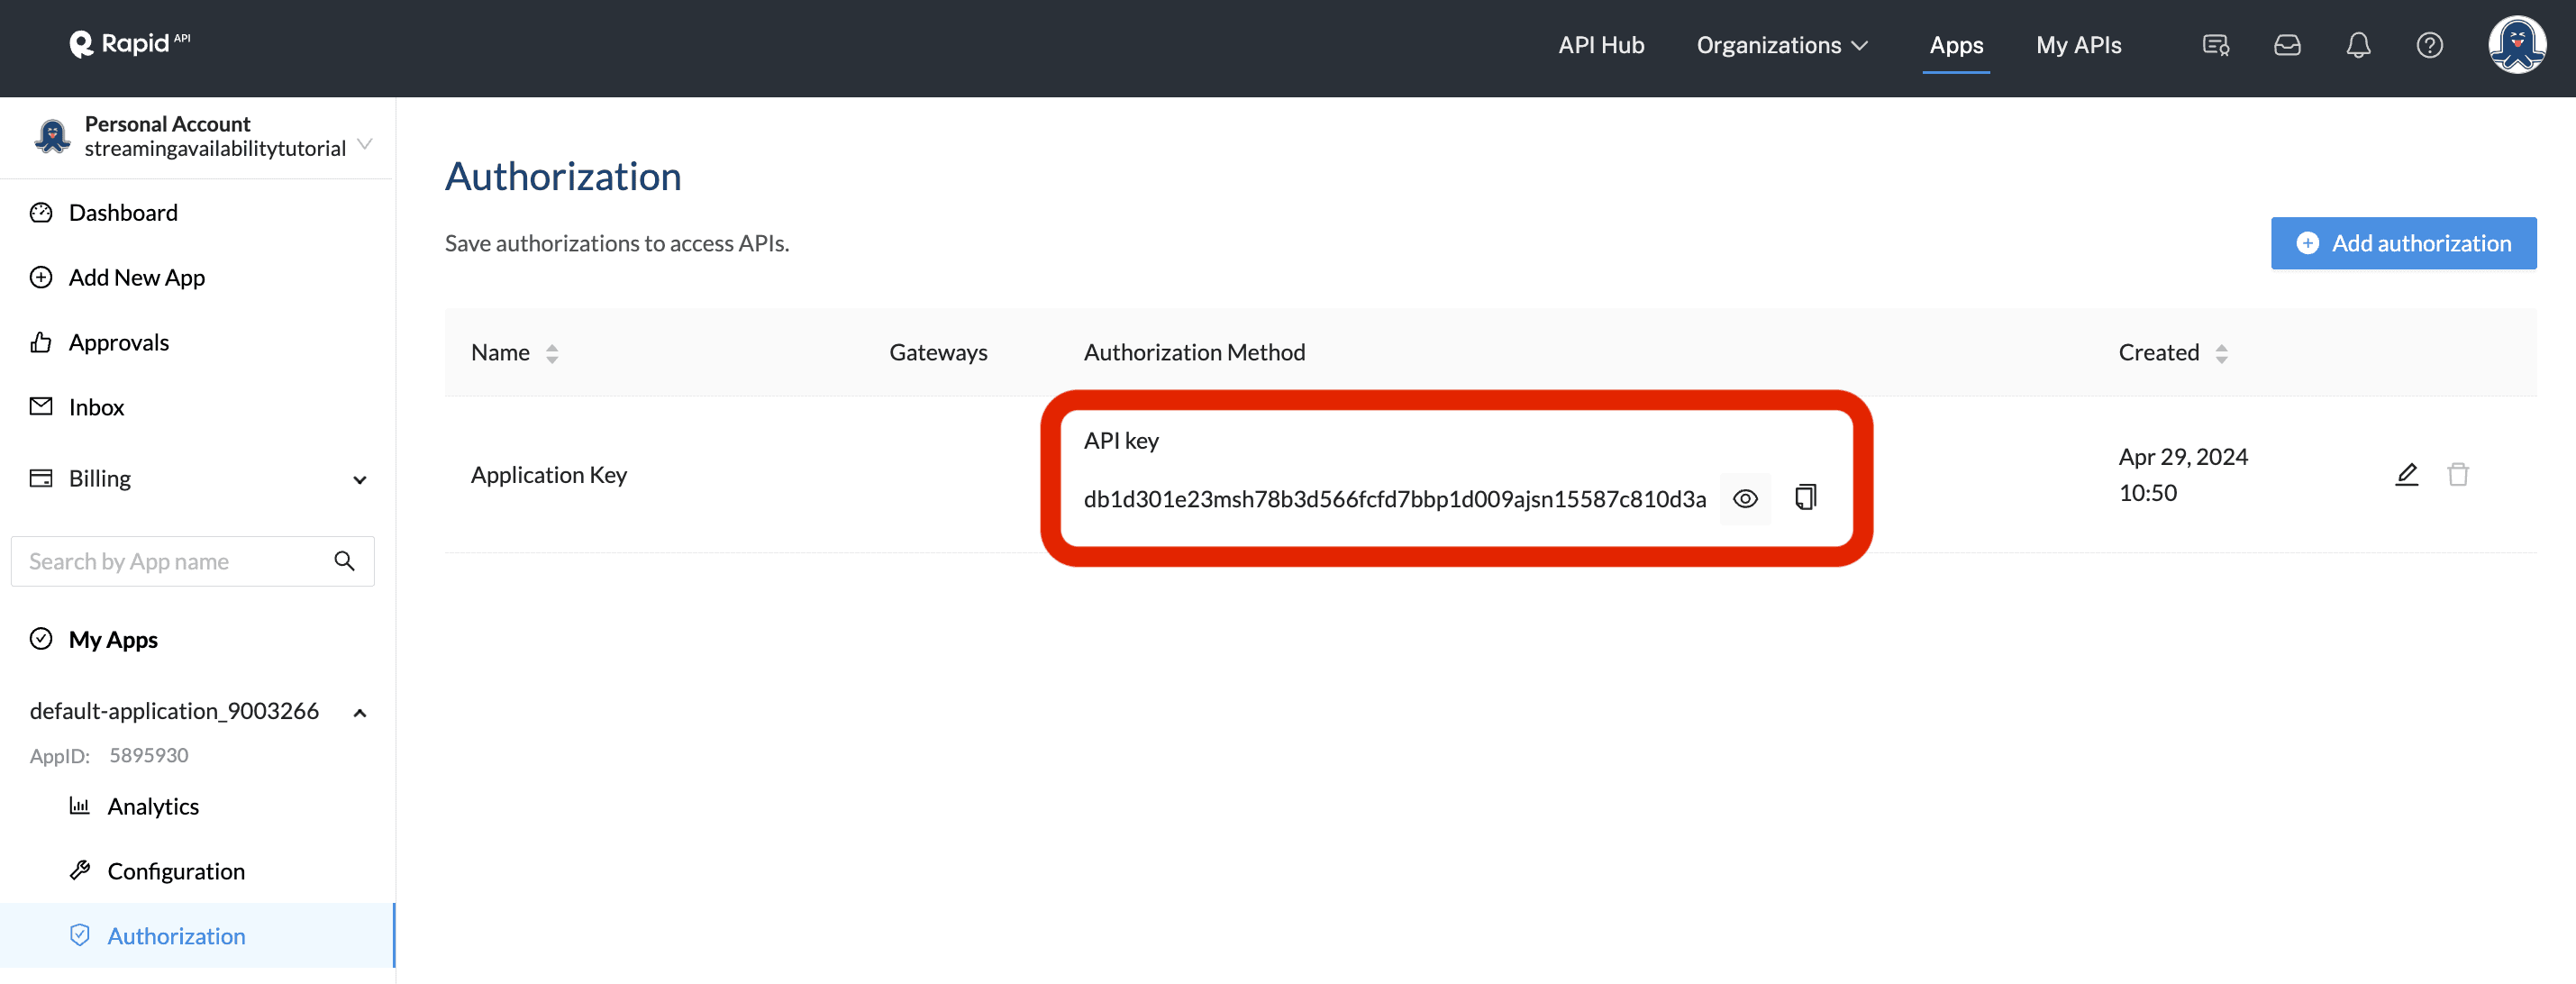Open Configuration under default-application_9003266

[176, 869]
